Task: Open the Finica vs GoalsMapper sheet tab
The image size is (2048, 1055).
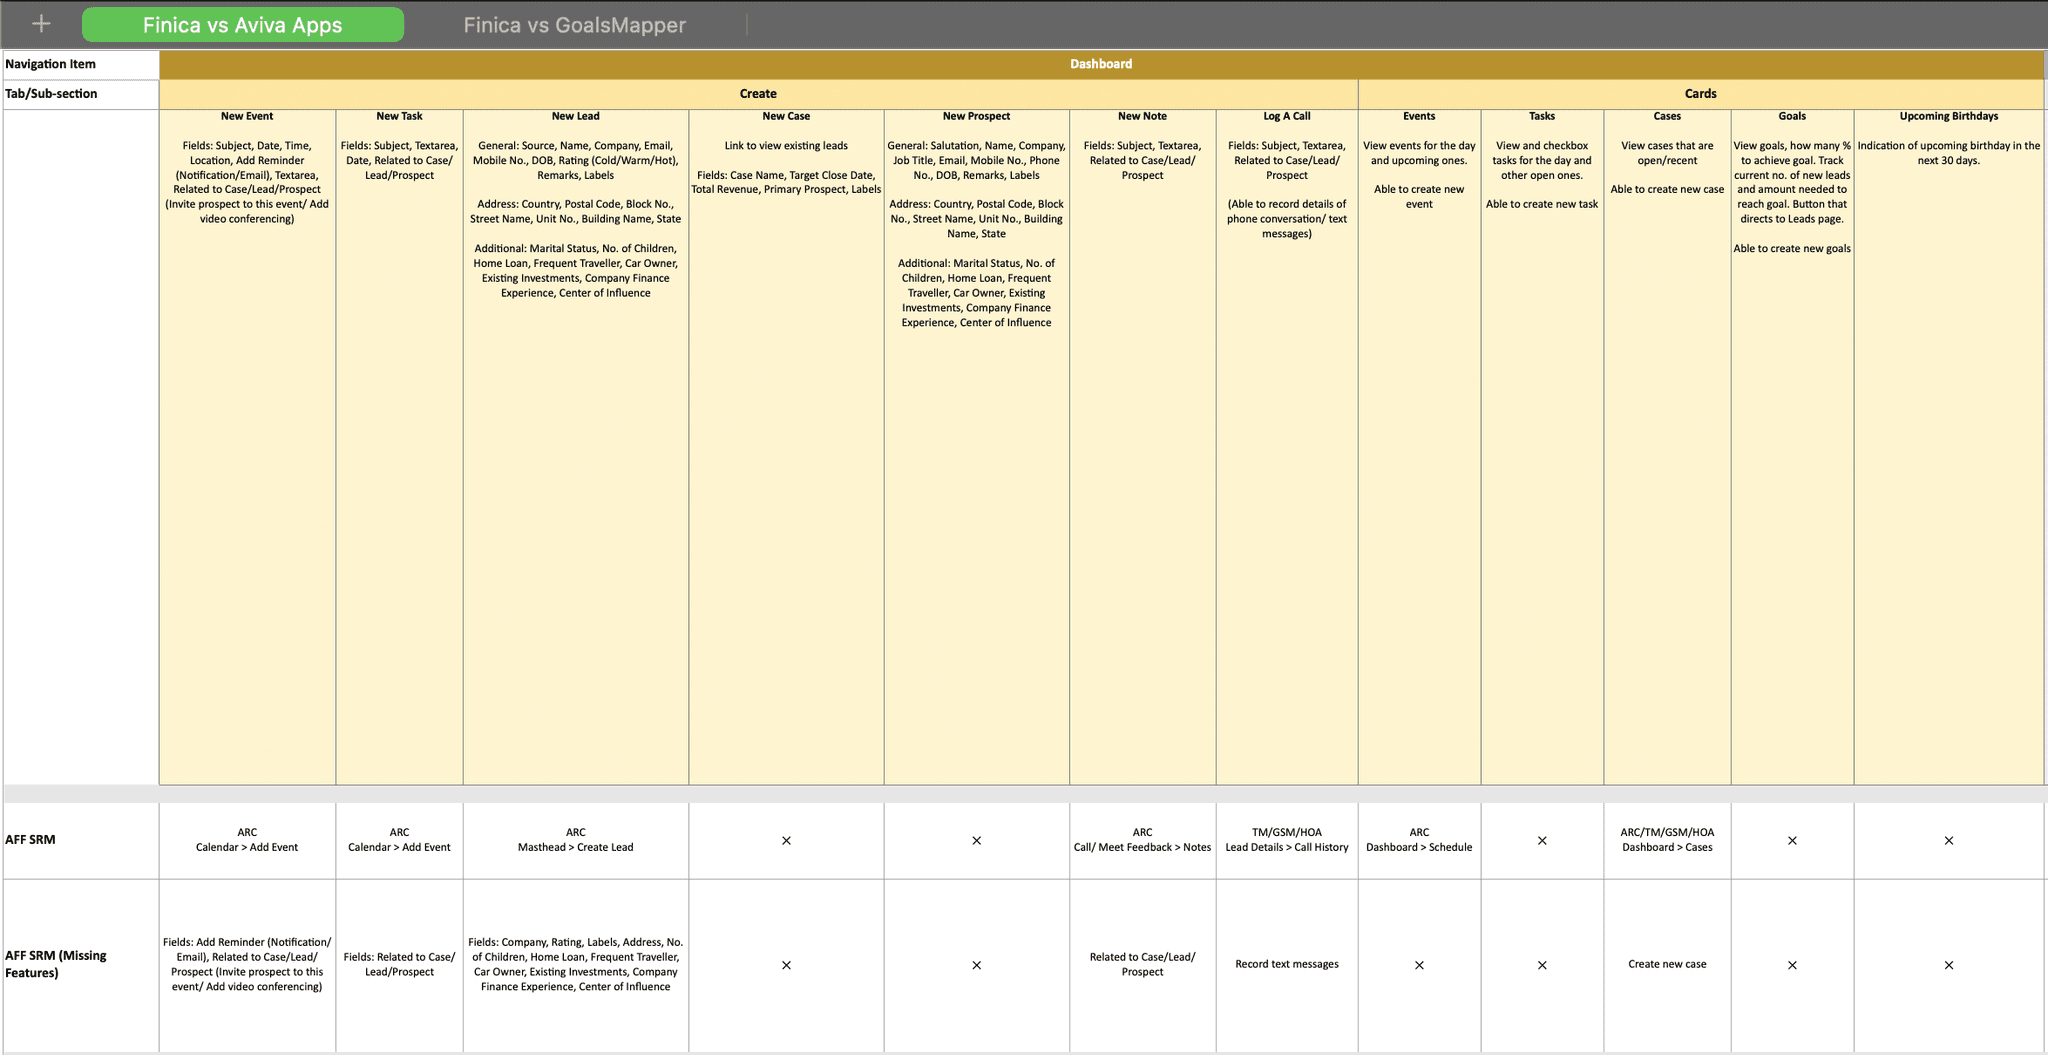Action: (575, 25)
